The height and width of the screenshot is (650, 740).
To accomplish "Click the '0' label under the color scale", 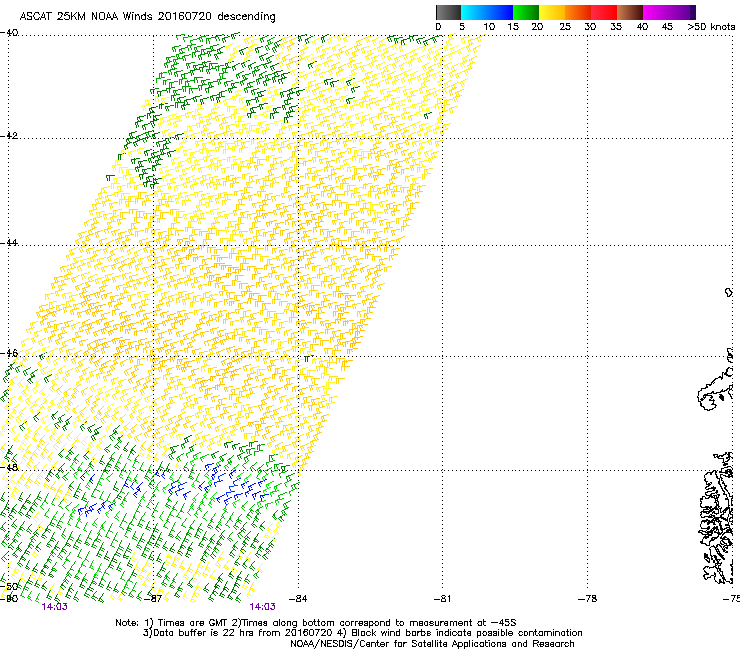I will 438,27.
